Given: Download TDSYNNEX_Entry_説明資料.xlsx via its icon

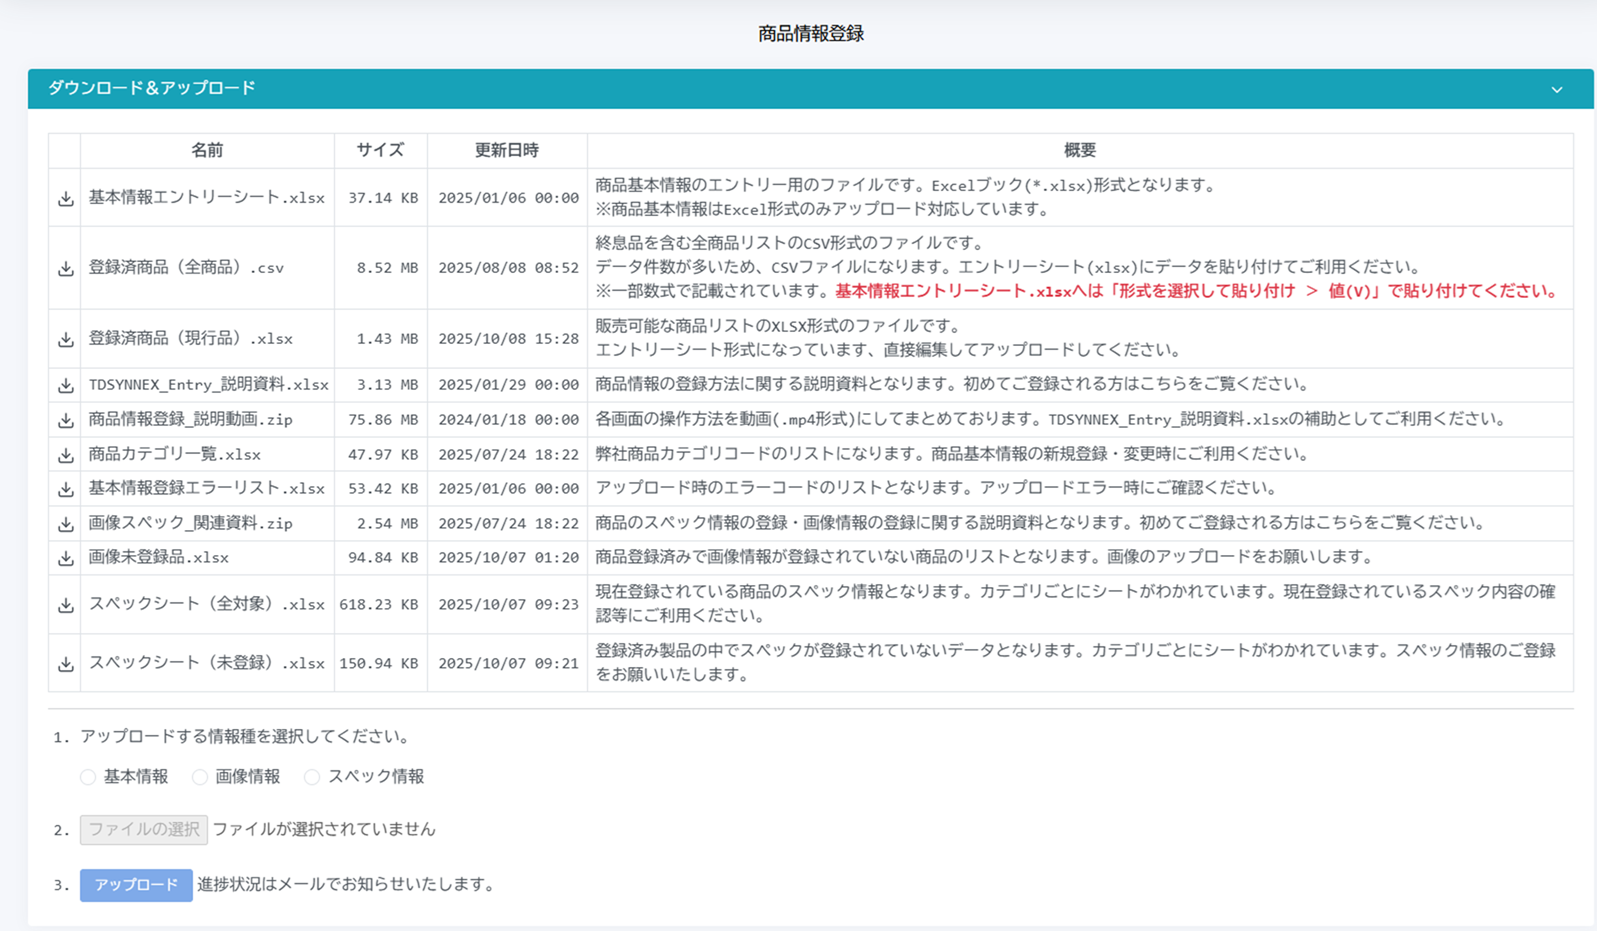Looking at the screenshot, I should point(66,386).
